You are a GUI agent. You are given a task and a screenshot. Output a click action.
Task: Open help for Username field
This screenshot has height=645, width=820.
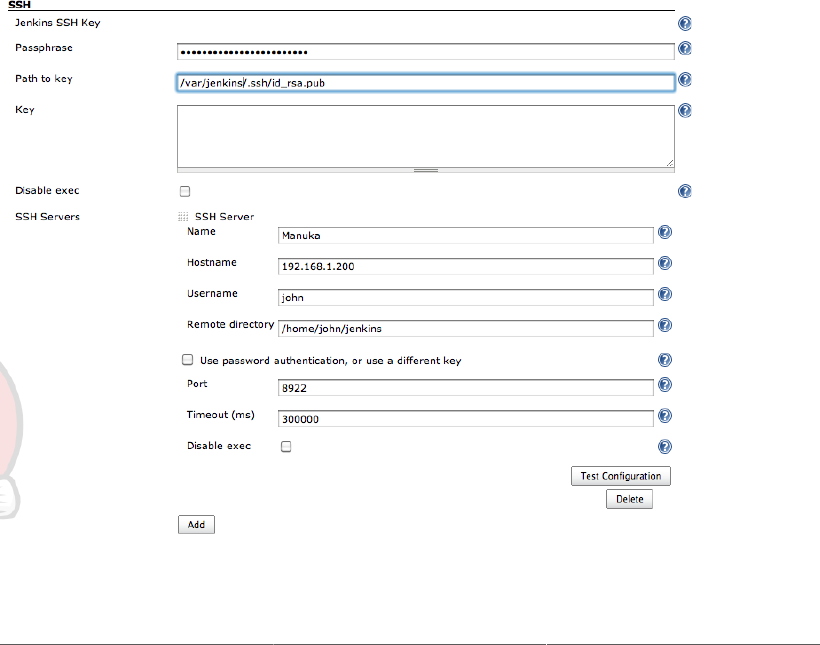coord(665,294)
